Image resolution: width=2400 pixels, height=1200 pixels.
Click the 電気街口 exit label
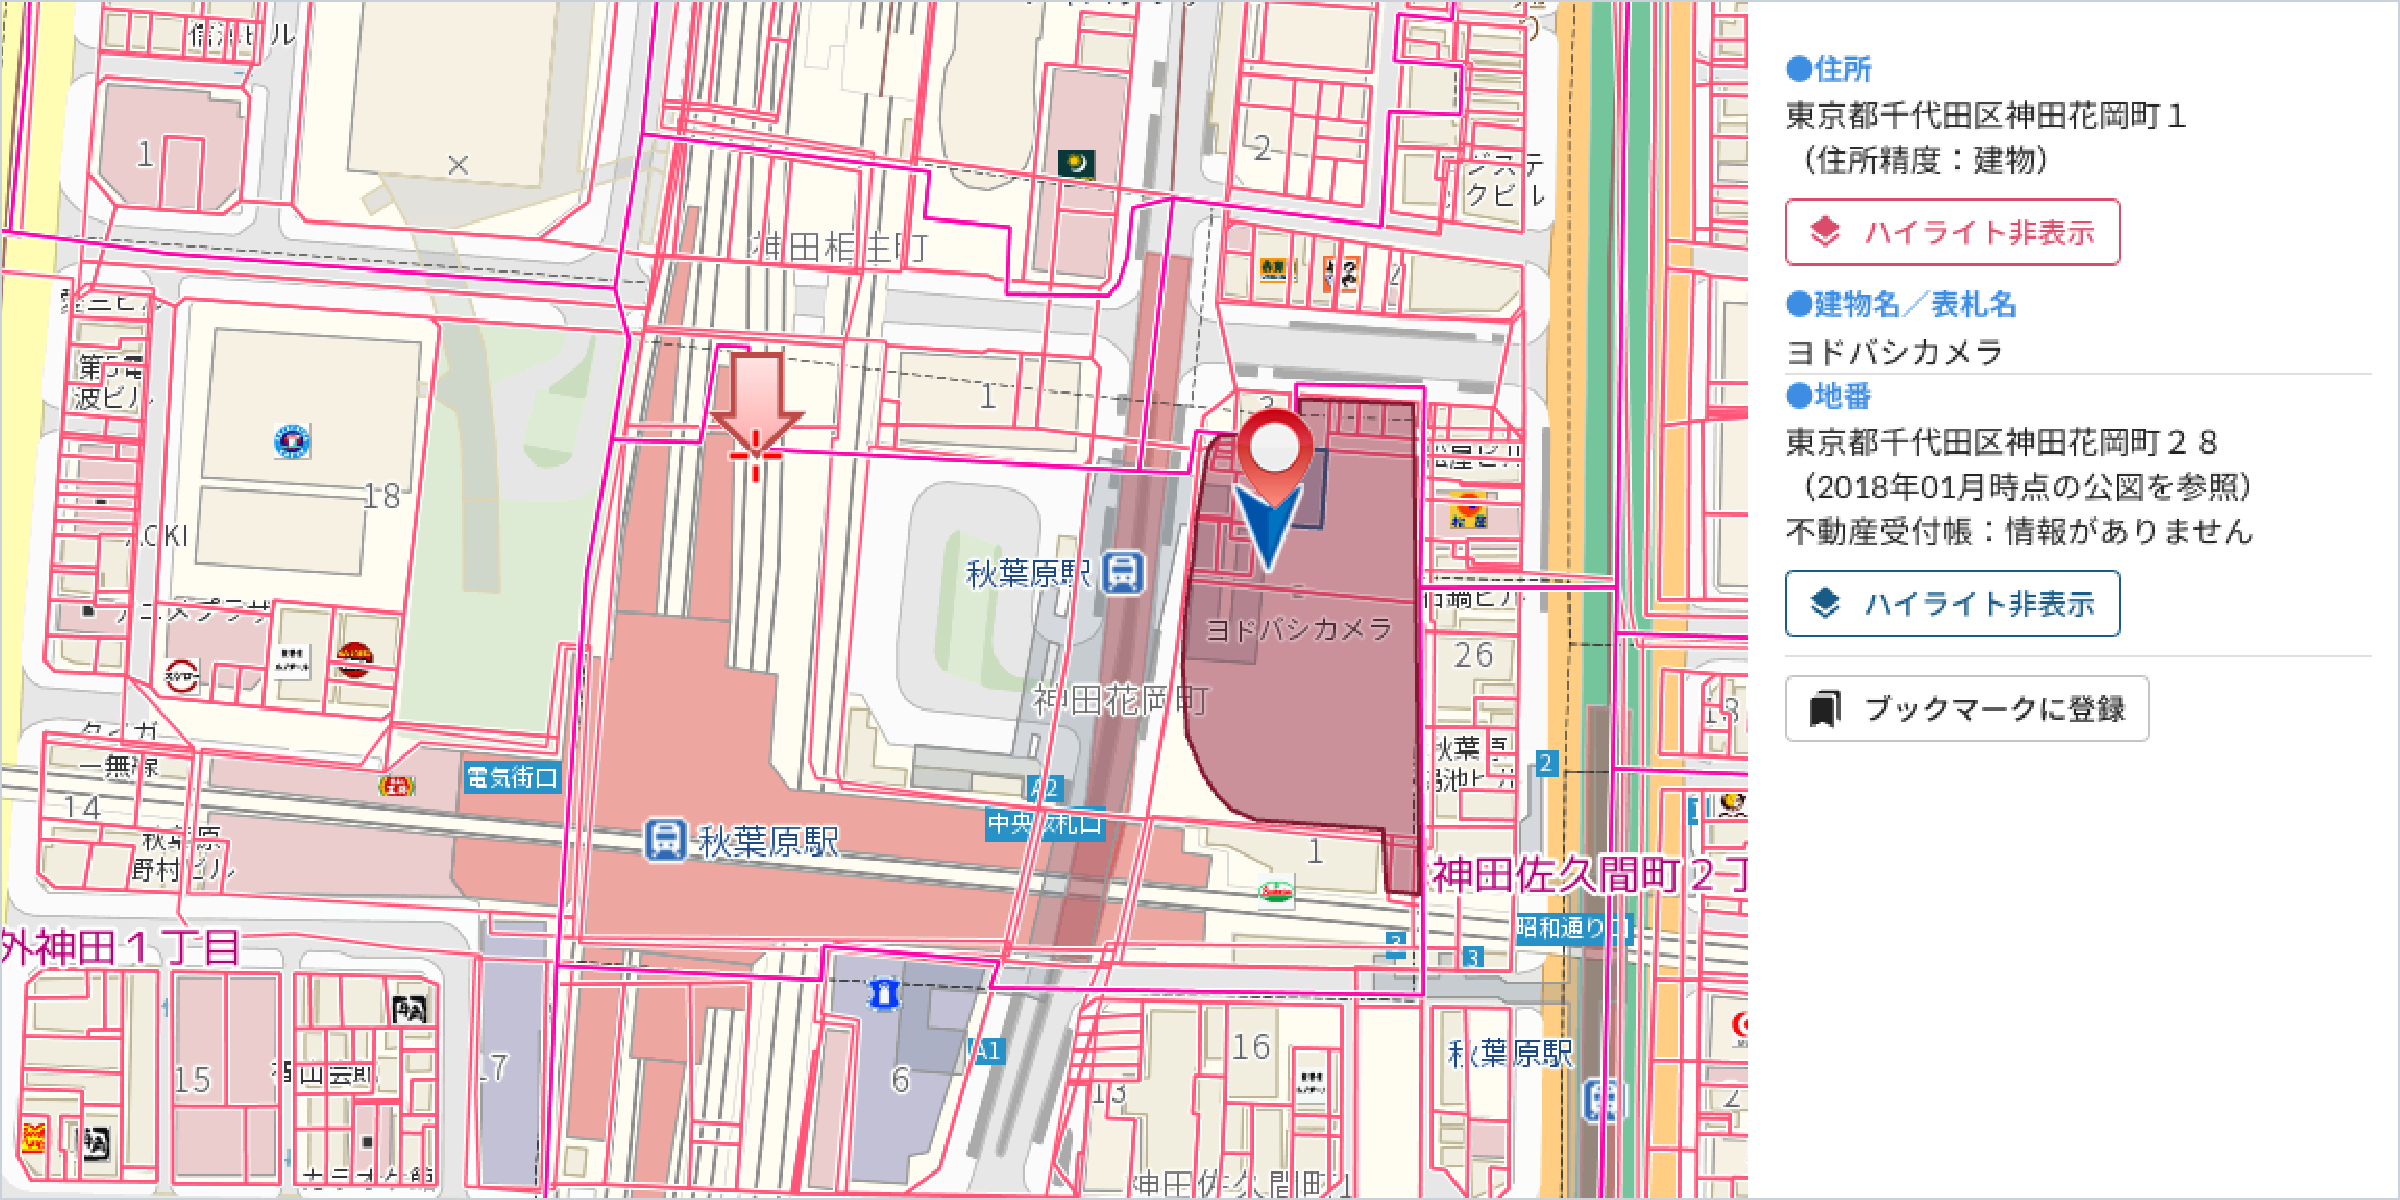tap(511, 778)
